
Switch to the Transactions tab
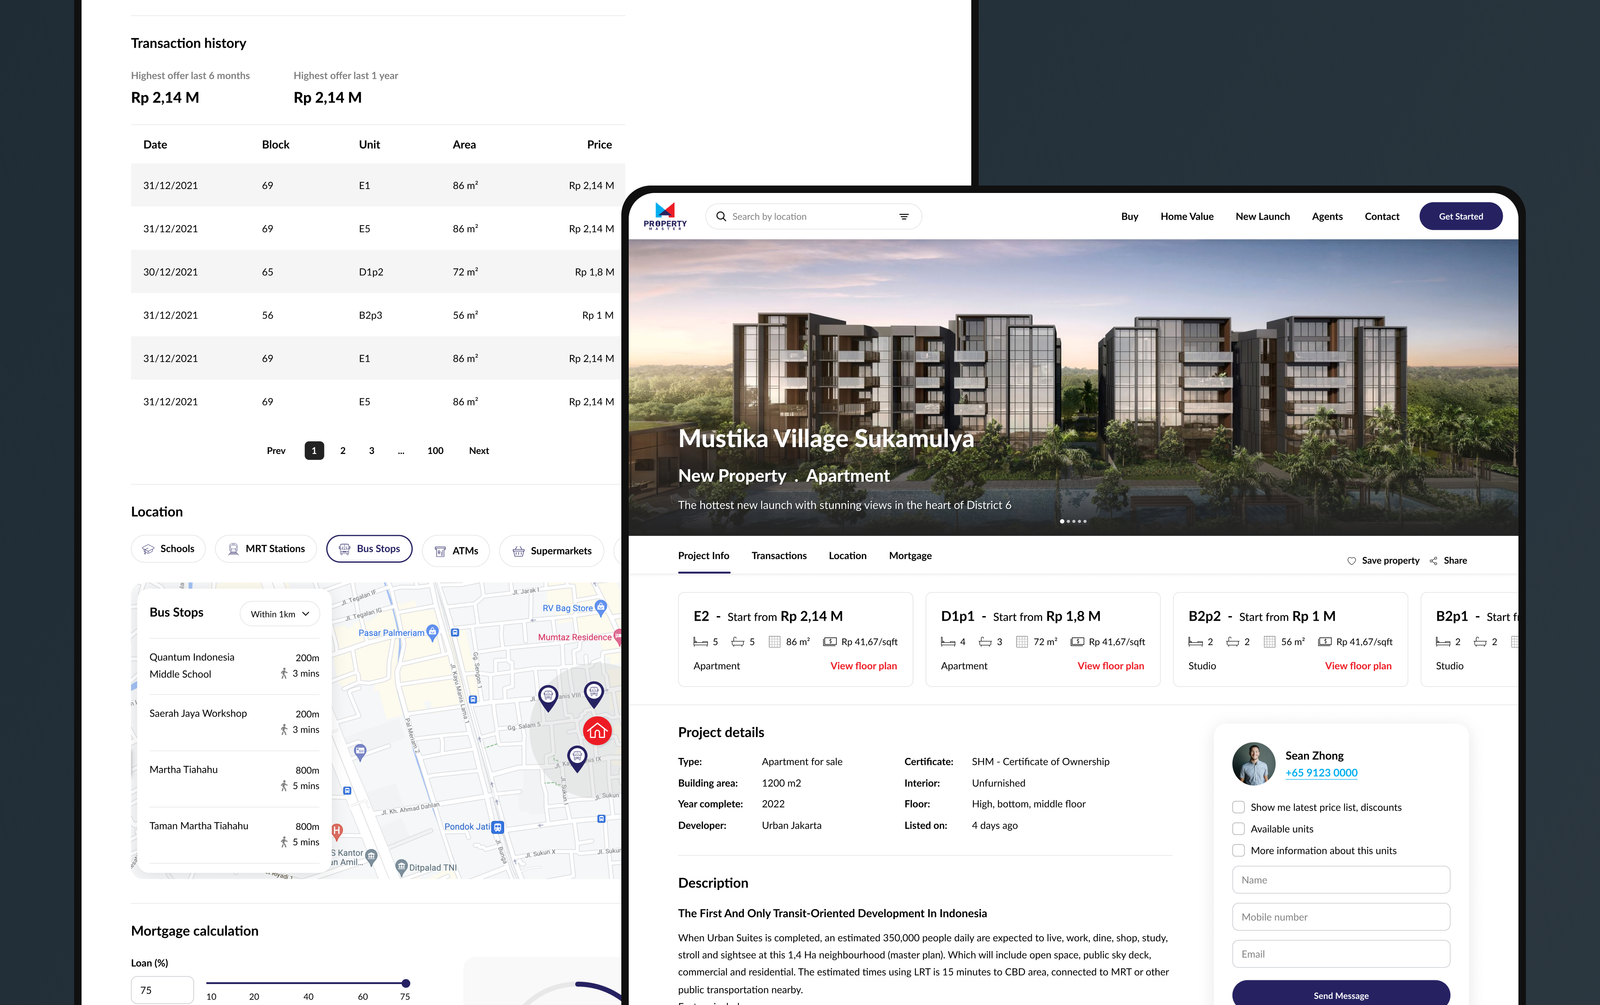[x=779, y=556]
